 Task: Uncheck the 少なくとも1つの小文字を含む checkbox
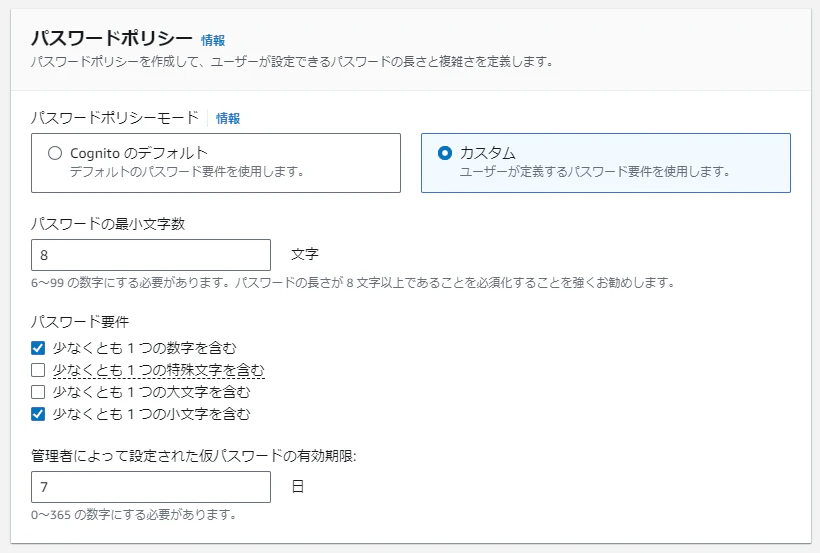coord(38,414)
